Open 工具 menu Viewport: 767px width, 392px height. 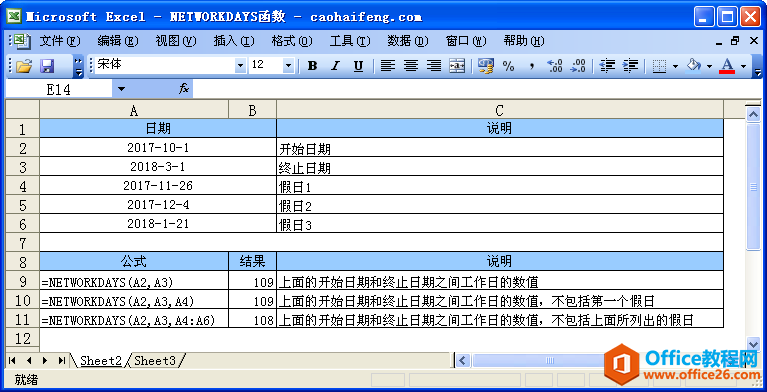point(350,41)
